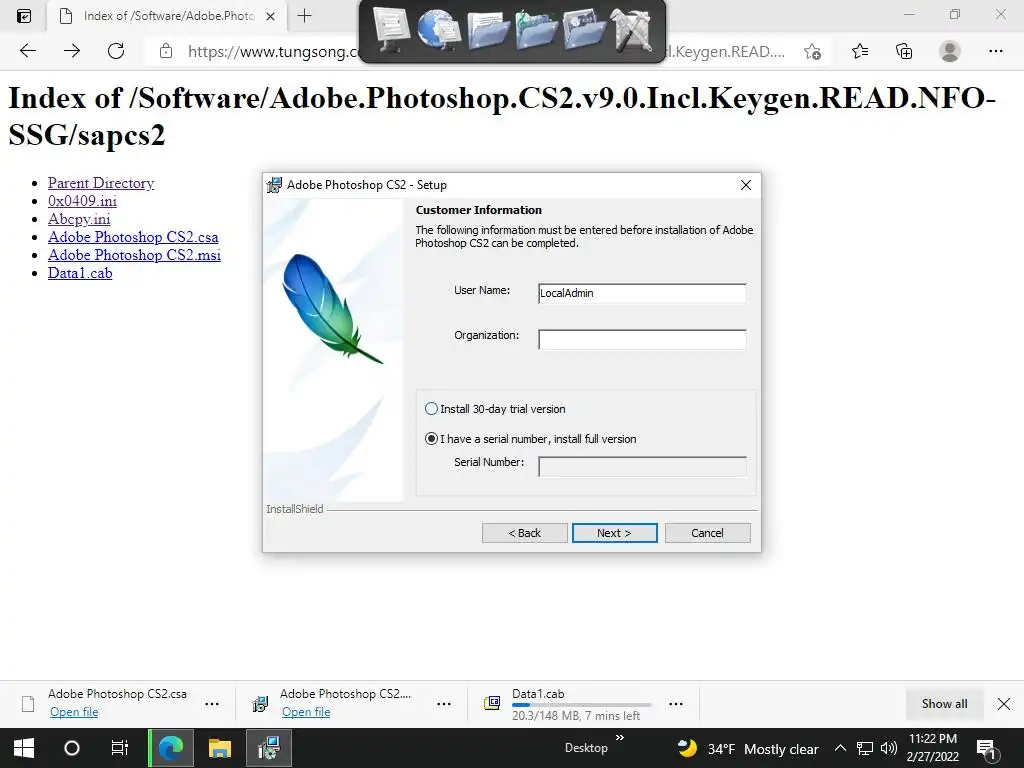
Task: Close the Adobe Photoshop CS2 Setup dialog
Action: click(746, 185)
